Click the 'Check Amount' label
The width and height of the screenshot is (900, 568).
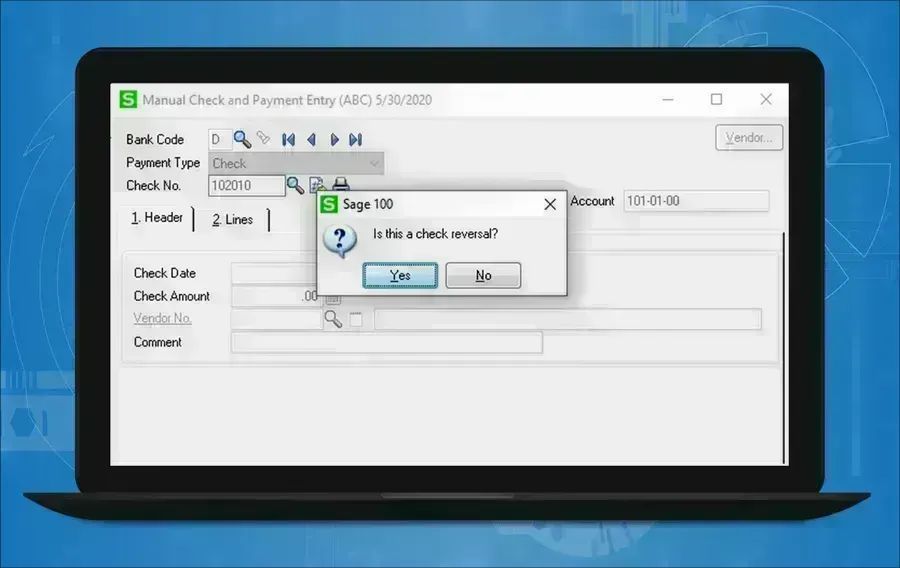[x=172, y=296]
